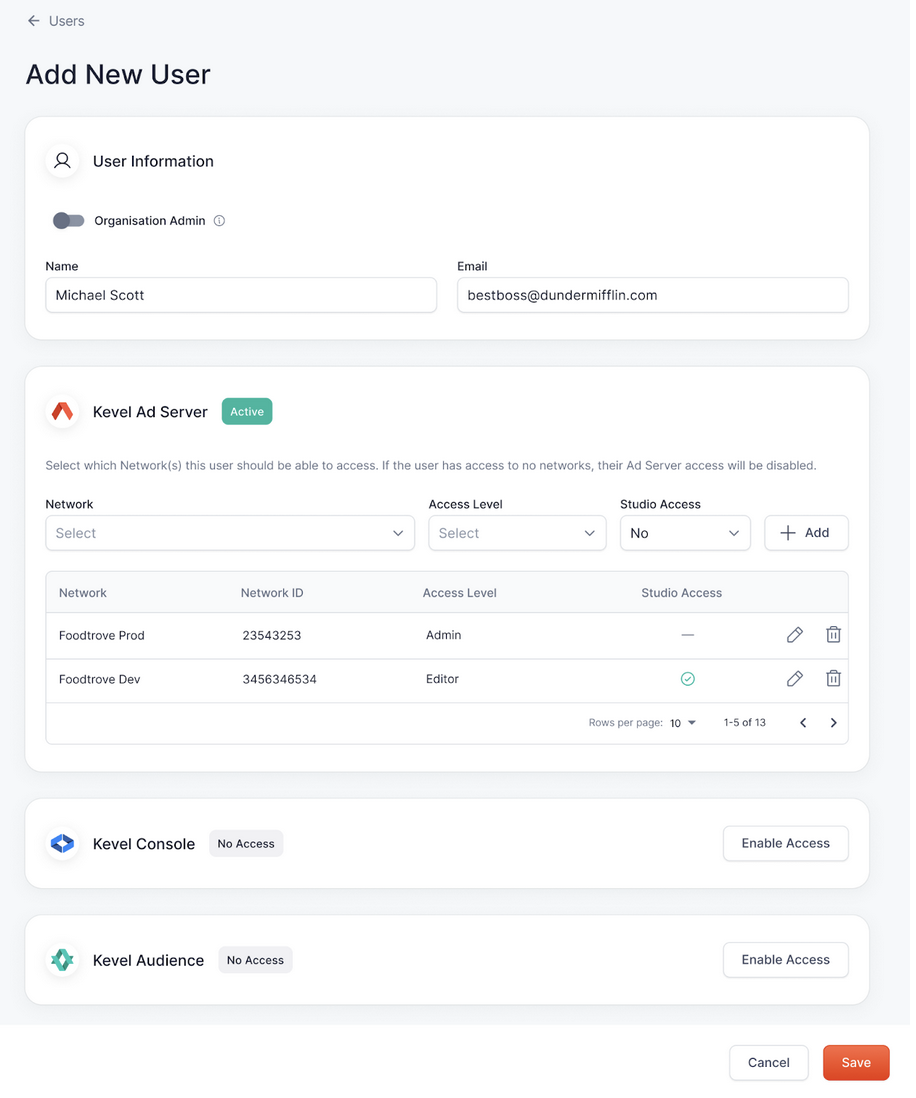Select the Foodtrove Prod network name

point(102,635)
